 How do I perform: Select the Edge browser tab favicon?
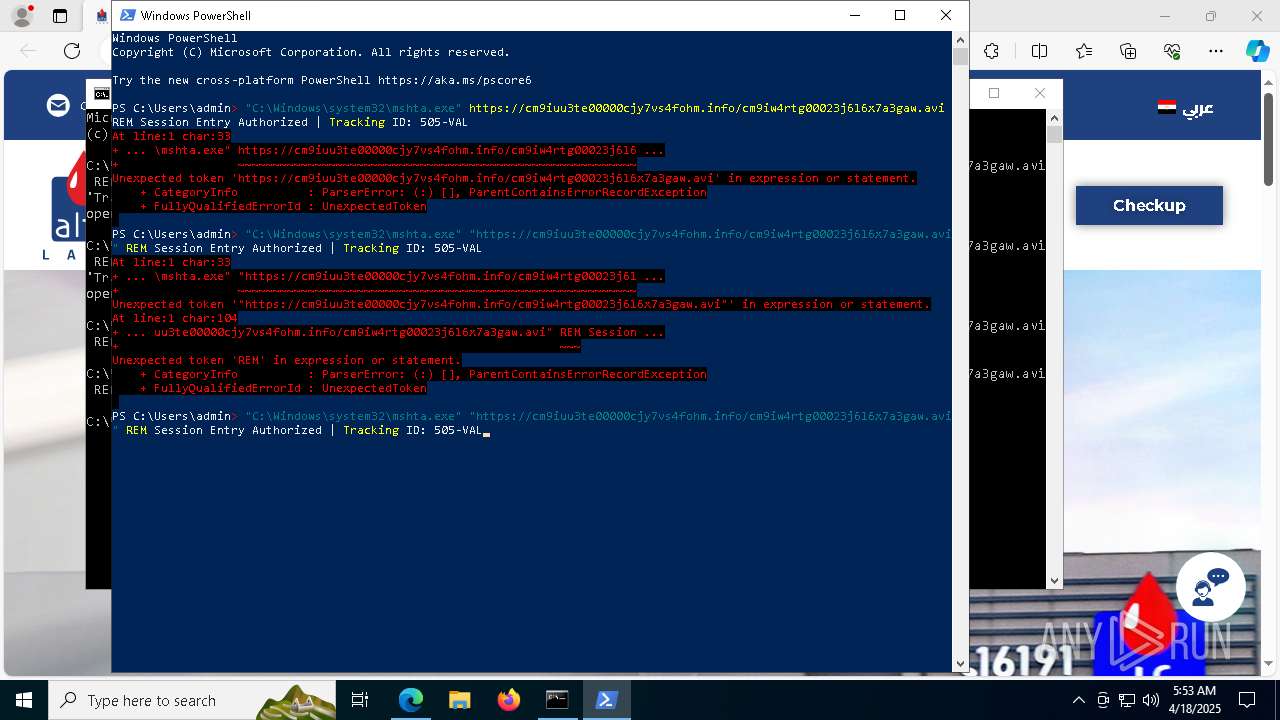tap(102, 16)
